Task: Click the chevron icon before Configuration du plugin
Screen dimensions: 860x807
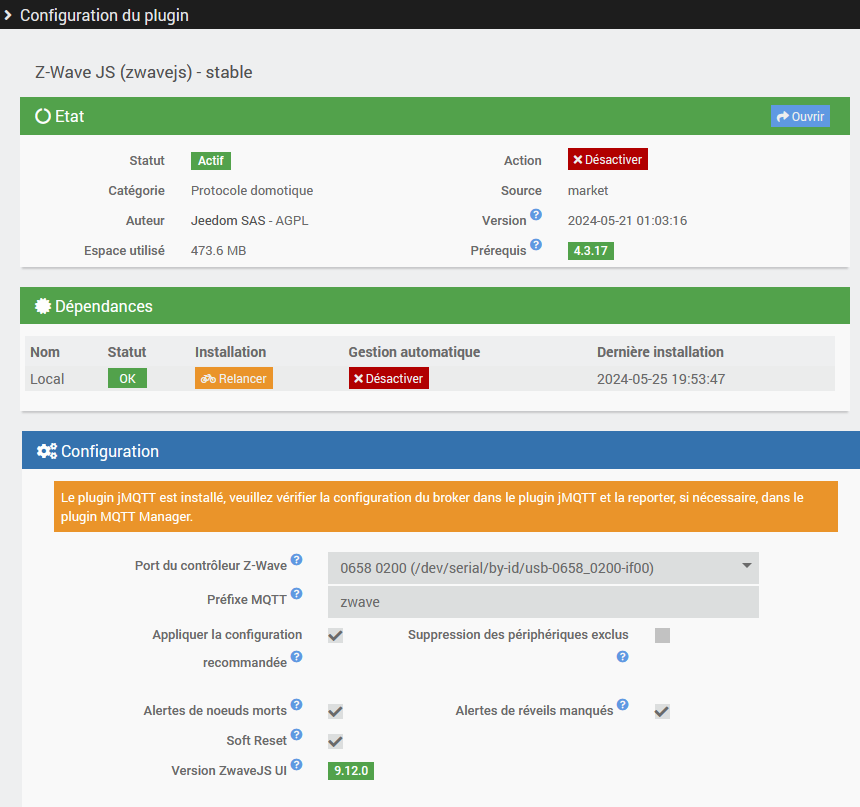Action: (8, 15)
